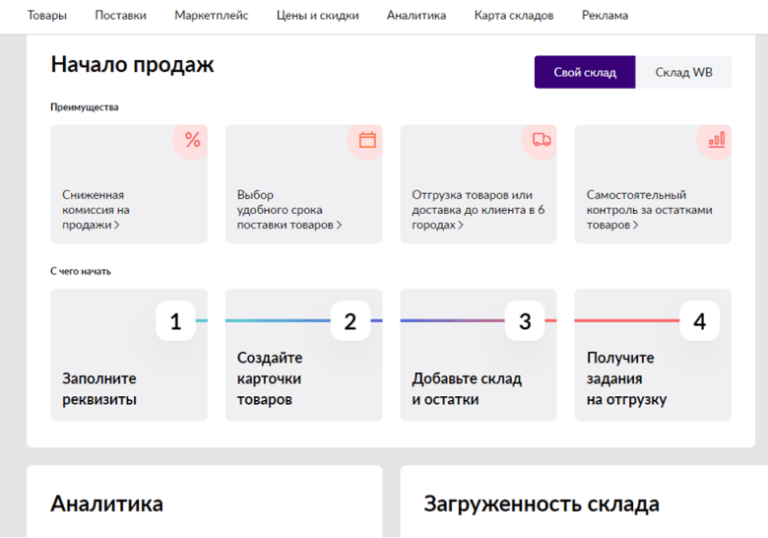This screenshot has width=768, height=538.
Task: Open the "Товары" menu
Action: (x=47, y=16)
